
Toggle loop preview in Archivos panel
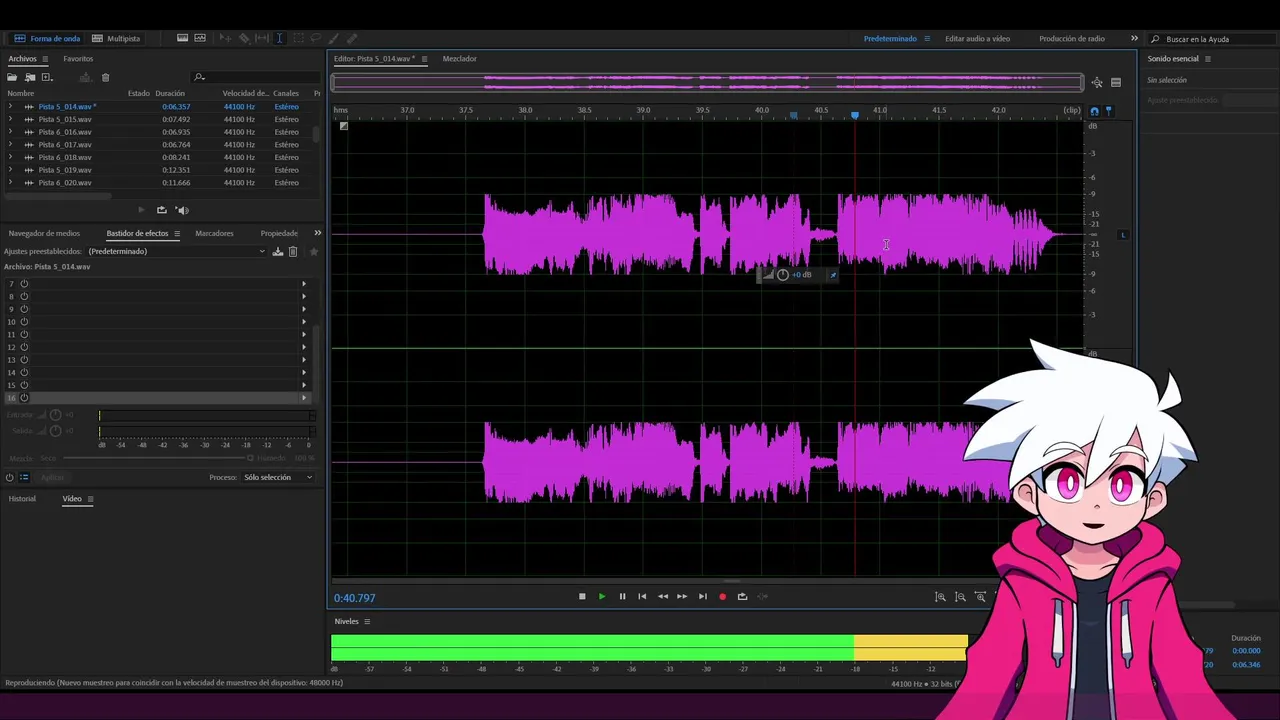click(161, 210)
